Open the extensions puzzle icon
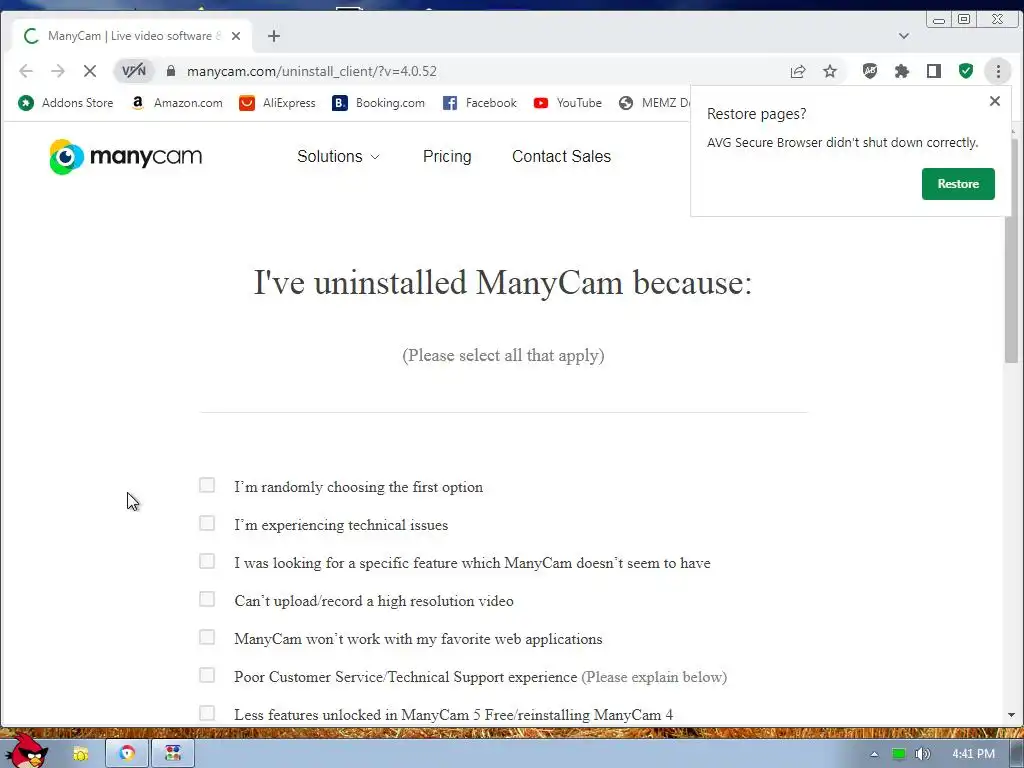This screenshot has height=768, width=1024. tap(902, 71)
